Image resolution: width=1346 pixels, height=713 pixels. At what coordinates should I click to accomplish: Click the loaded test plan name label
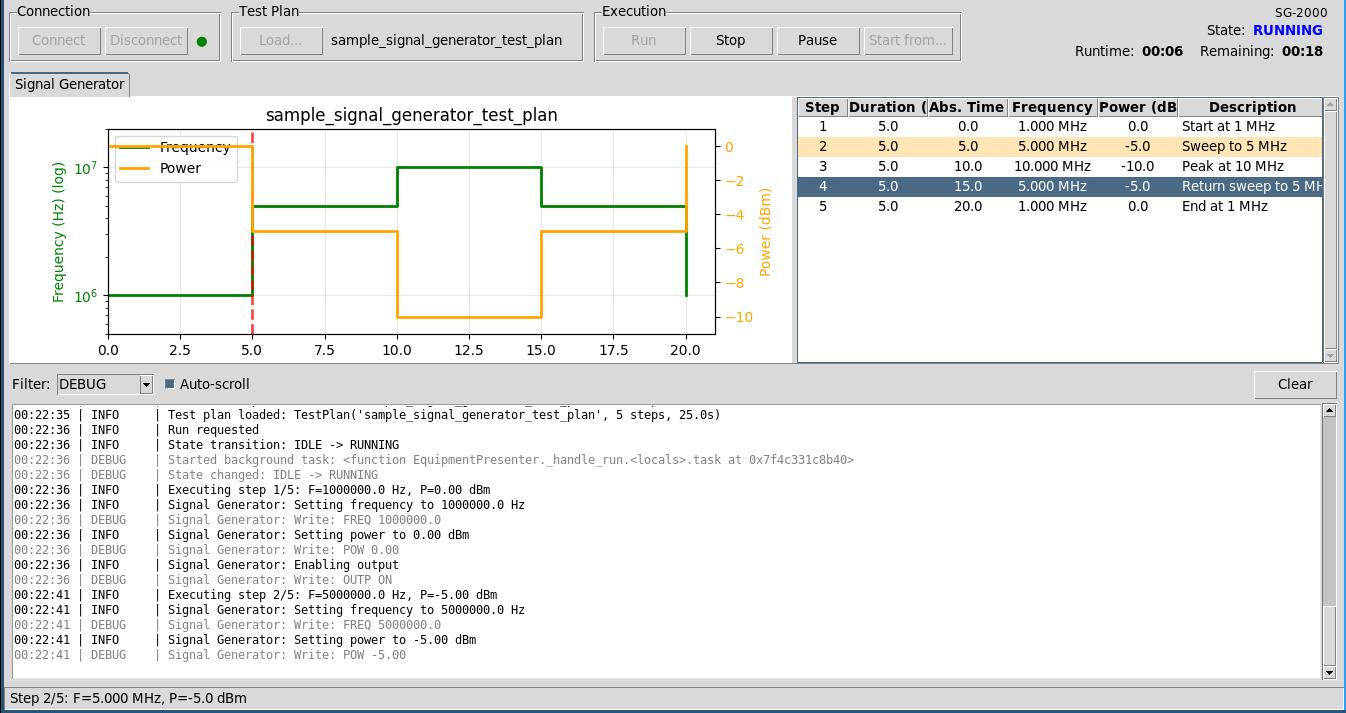446,41
